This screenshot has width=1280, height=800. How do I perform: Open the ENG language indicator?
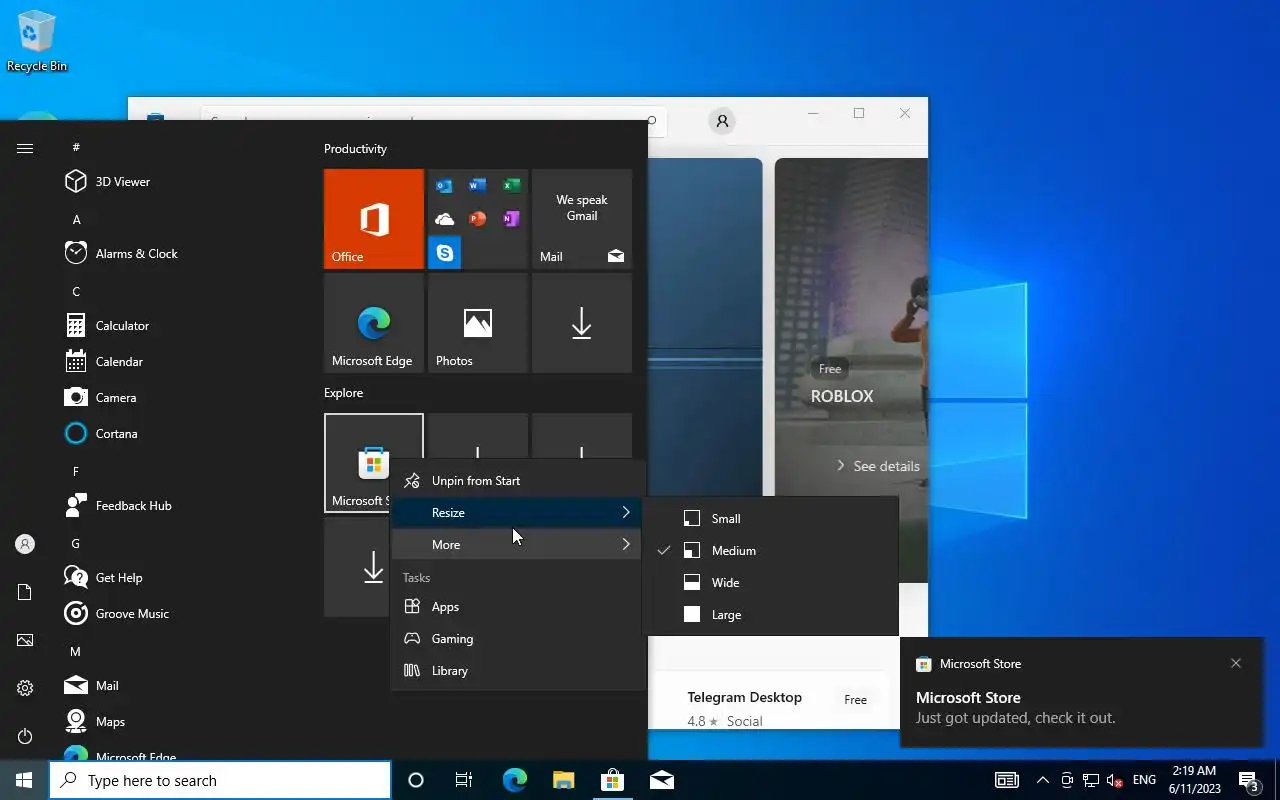pyautogui.click(x=1144, y=780)
